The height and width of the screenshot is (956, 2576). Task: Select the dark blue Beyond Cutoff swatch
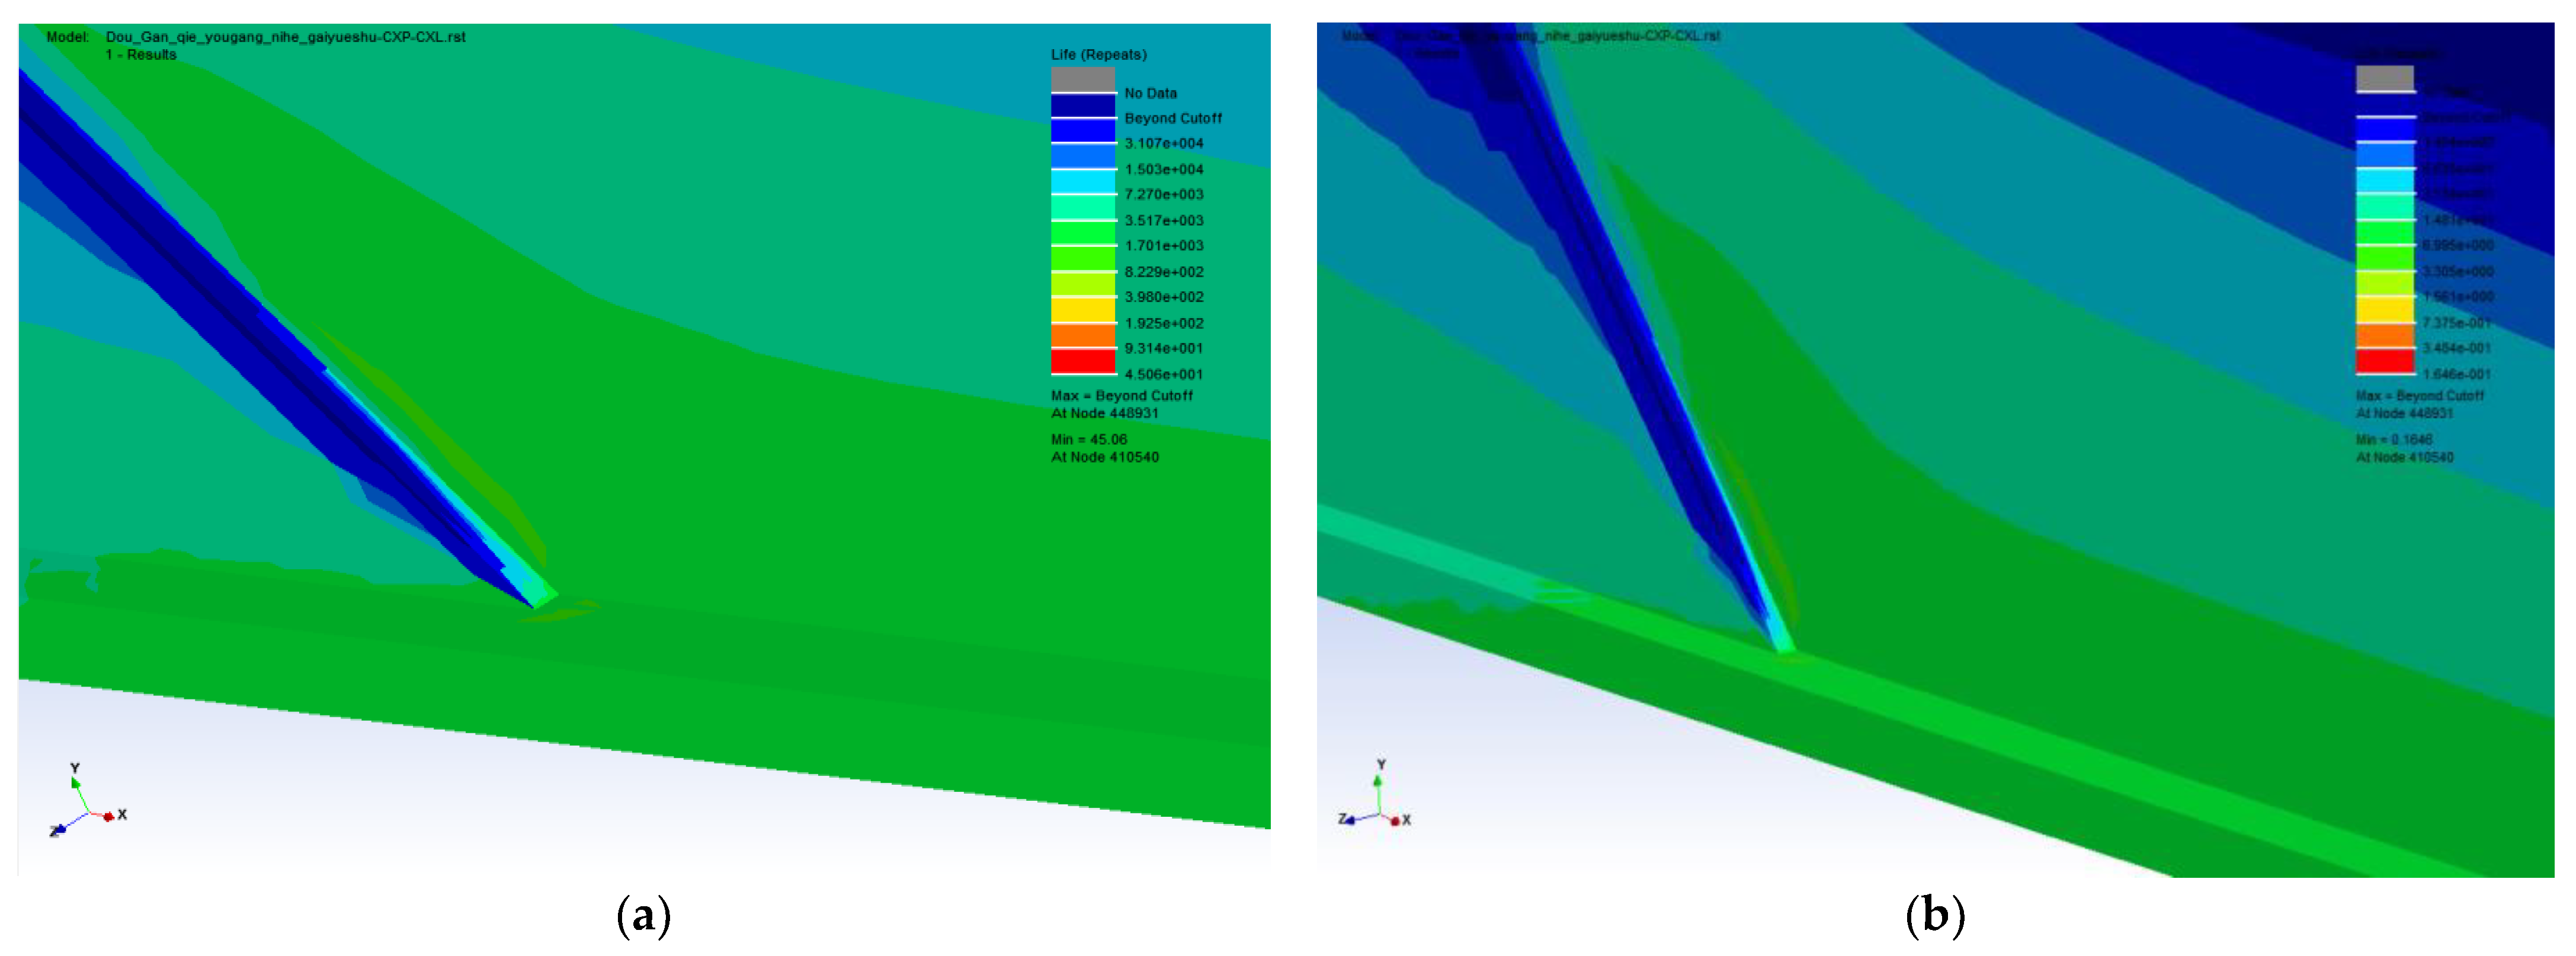click(1082, 105)
